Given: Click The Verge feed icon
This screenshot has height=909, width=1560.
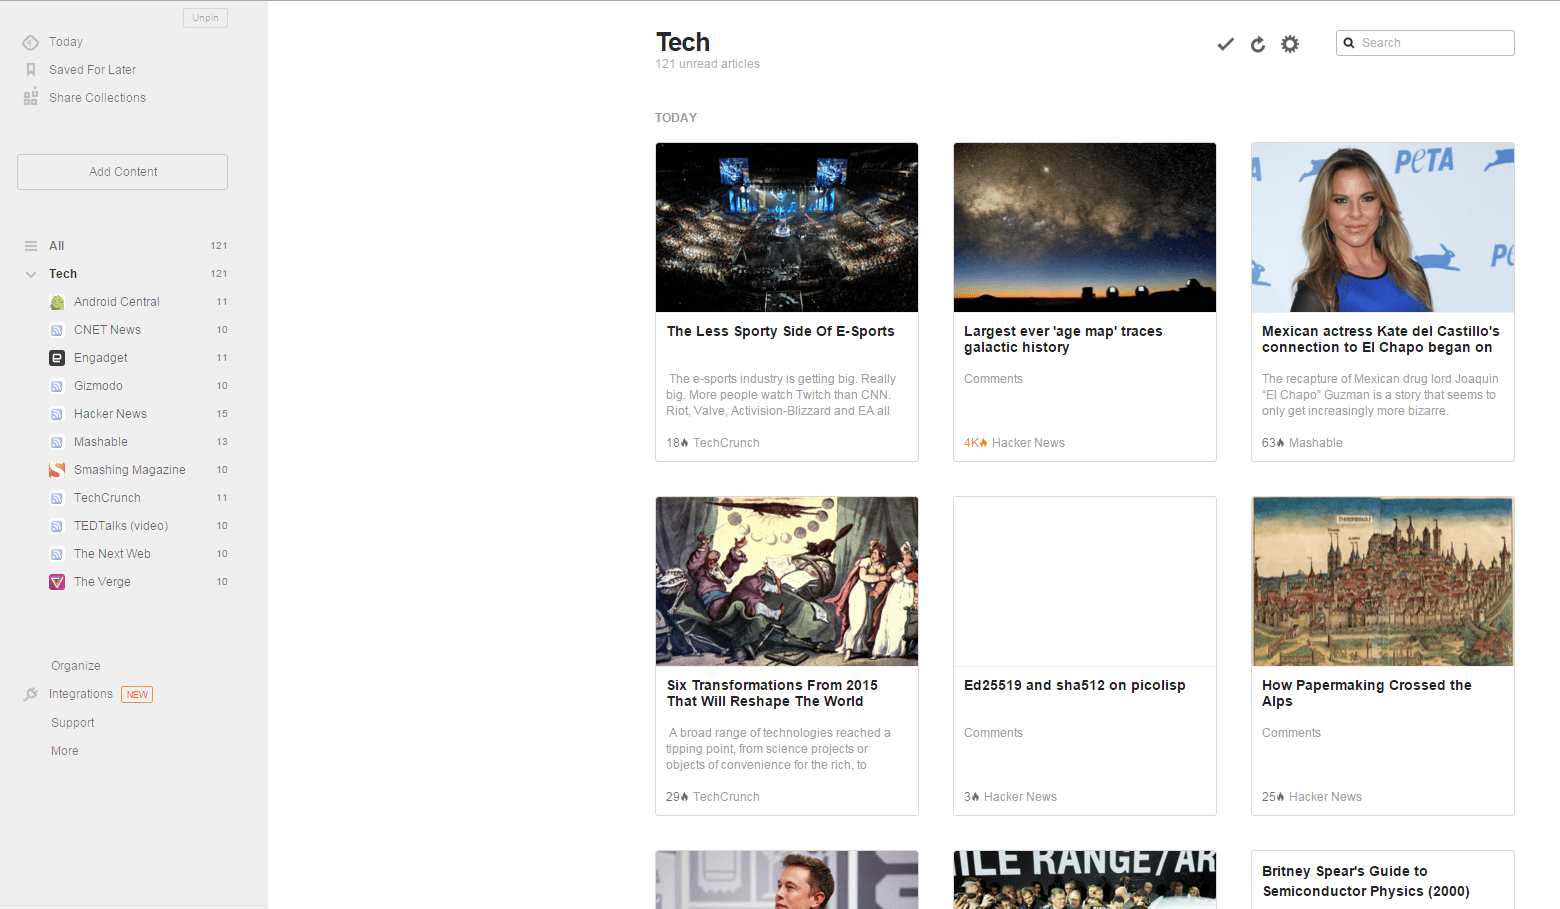Looking at the screenshot, I should [x=57, y=582].
